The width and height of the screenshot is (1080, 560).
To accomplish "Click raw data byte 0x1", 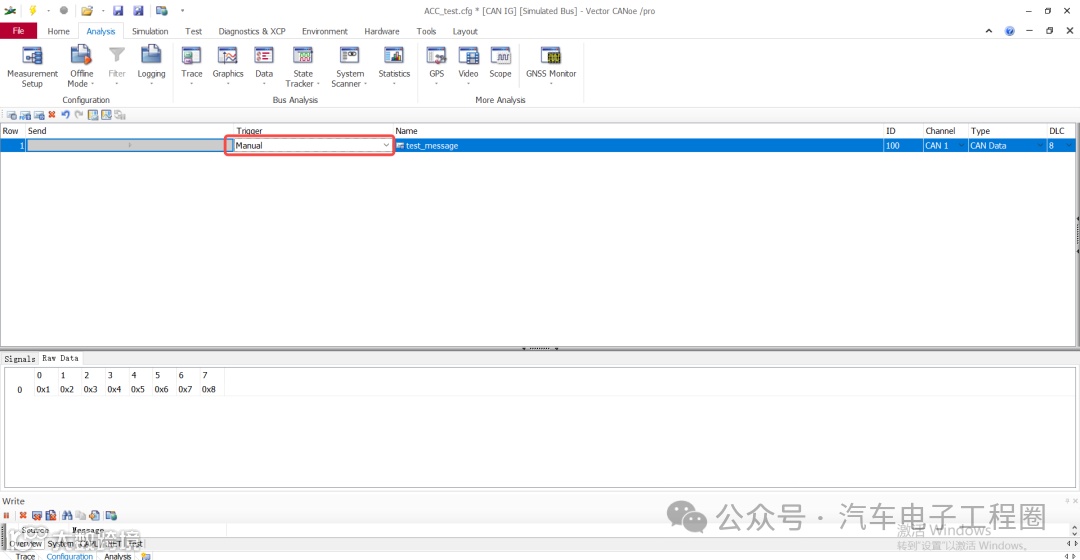I will [43, 389].
